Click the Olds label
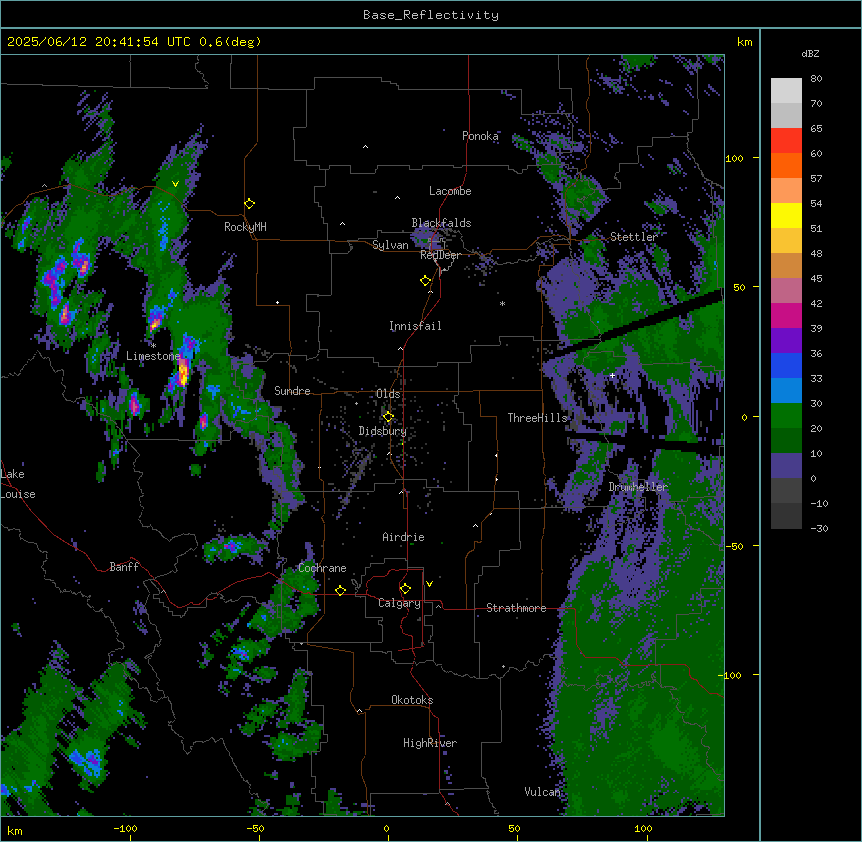862x842 pixels. pyautogui.click(x=388, y=394)
